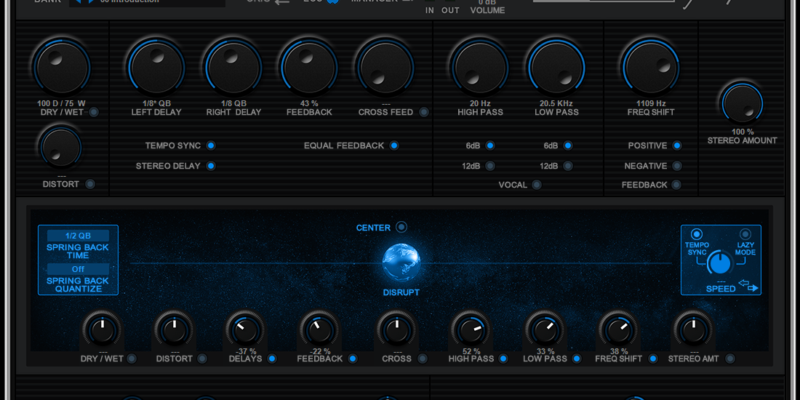Click the Disrupt Delays mini knob at -37 %
Screen dimensions: 800x400
coord(245,330)
